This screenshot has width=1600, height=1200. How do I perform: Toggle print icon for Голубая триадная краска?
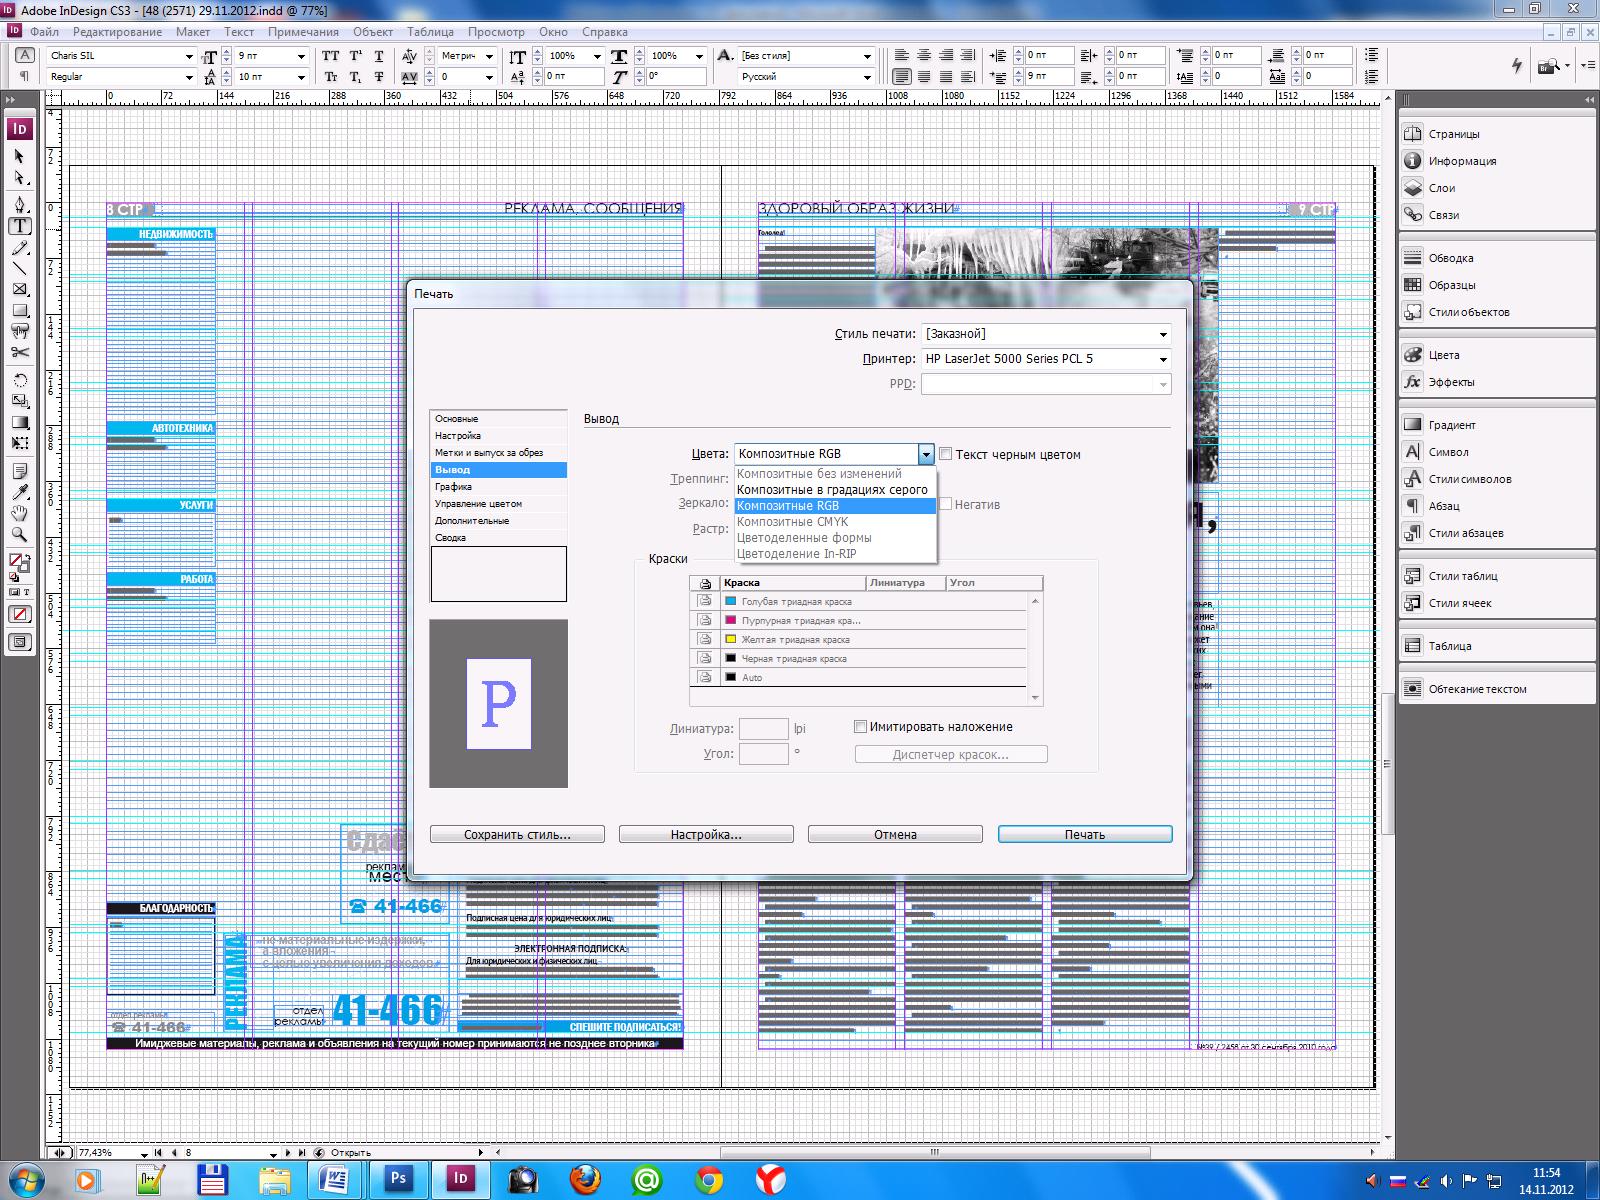point(705,601)
